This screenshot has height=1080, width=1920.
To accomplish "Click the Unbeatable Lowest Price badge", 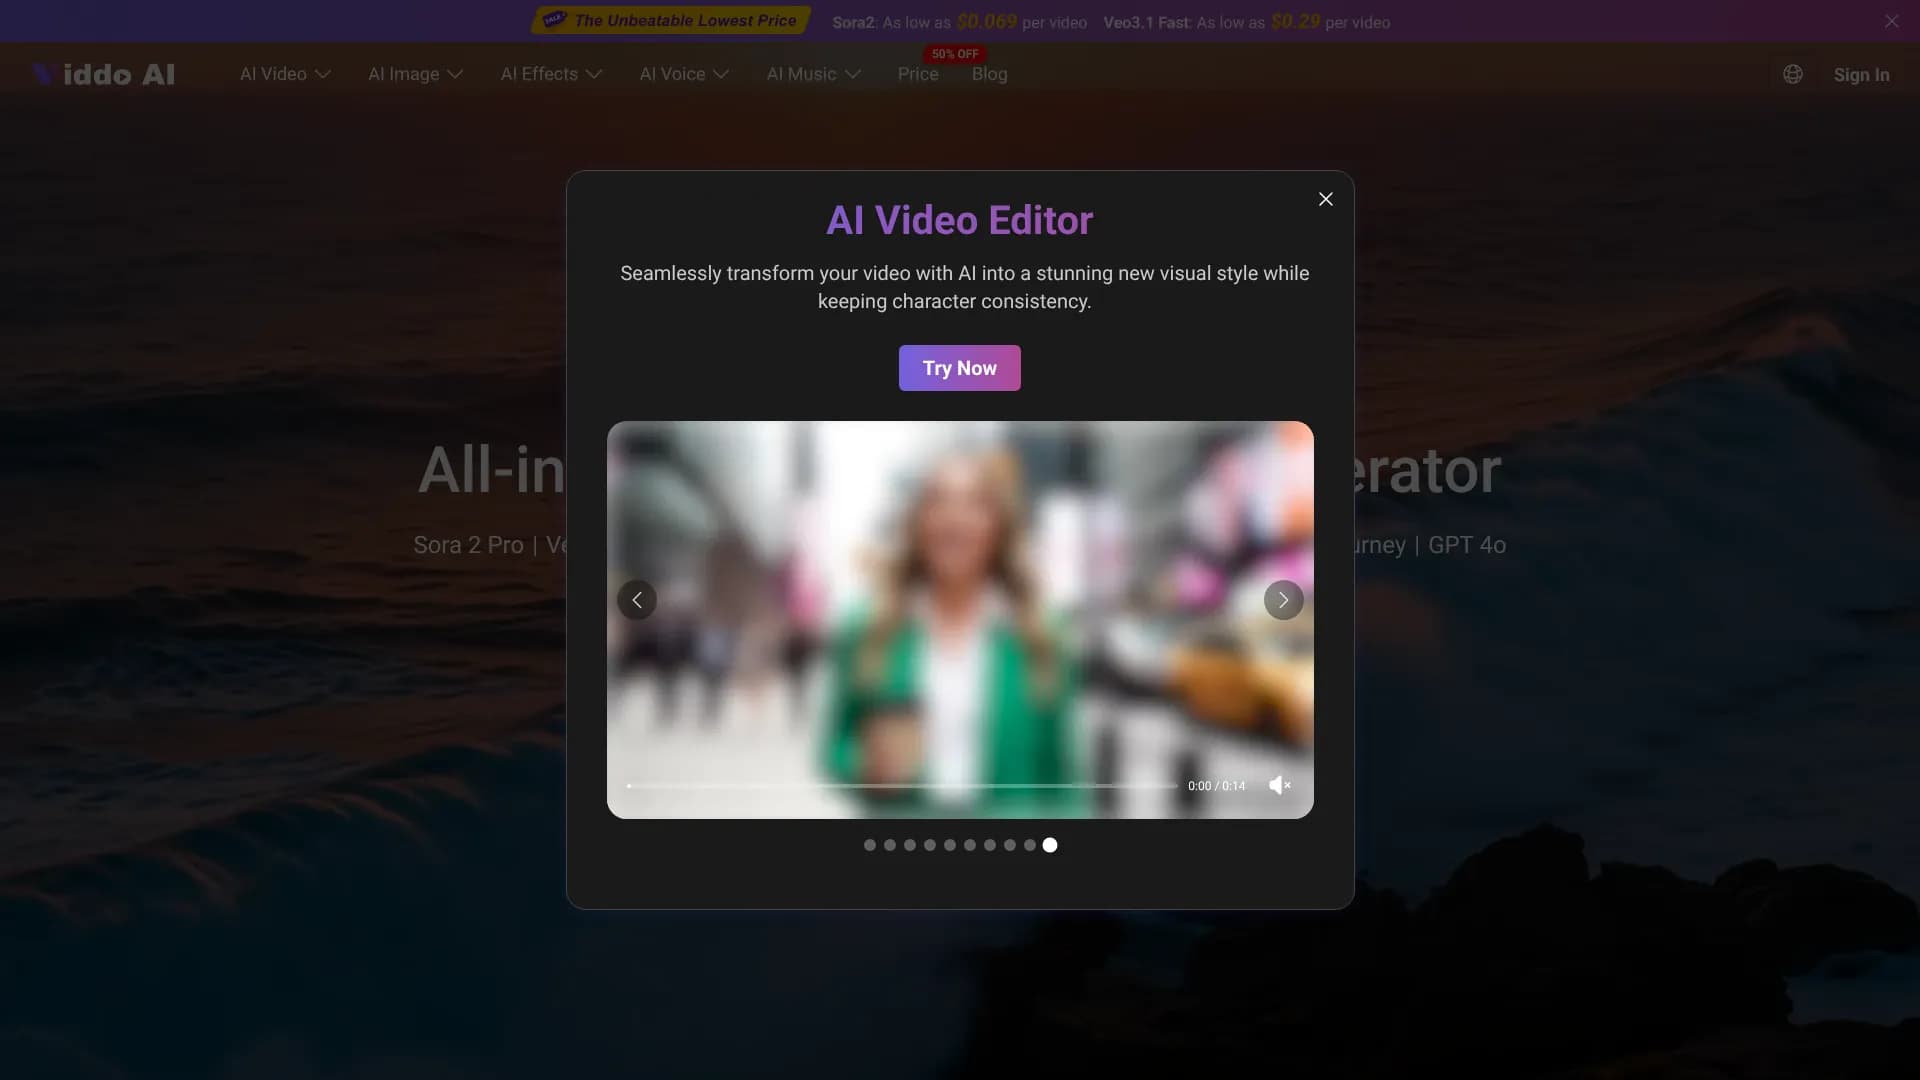I will click(x=671, y=21).
